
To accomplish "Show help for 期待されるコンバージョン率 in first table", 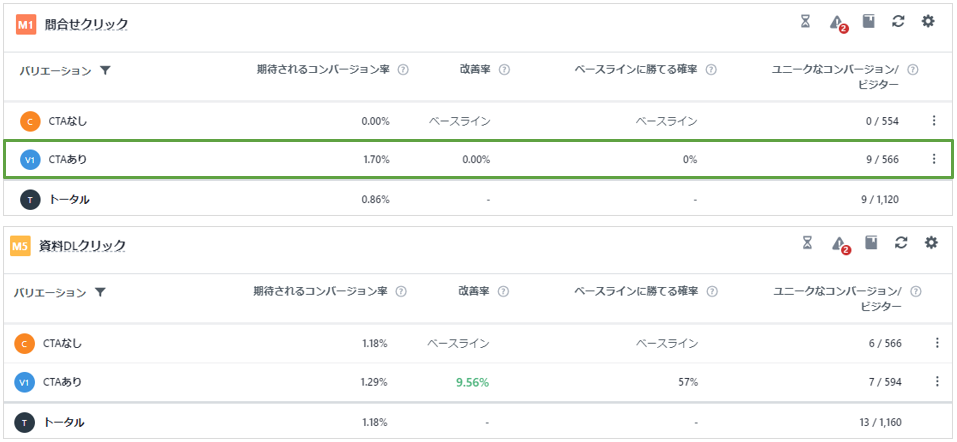I will pos(403,70).
